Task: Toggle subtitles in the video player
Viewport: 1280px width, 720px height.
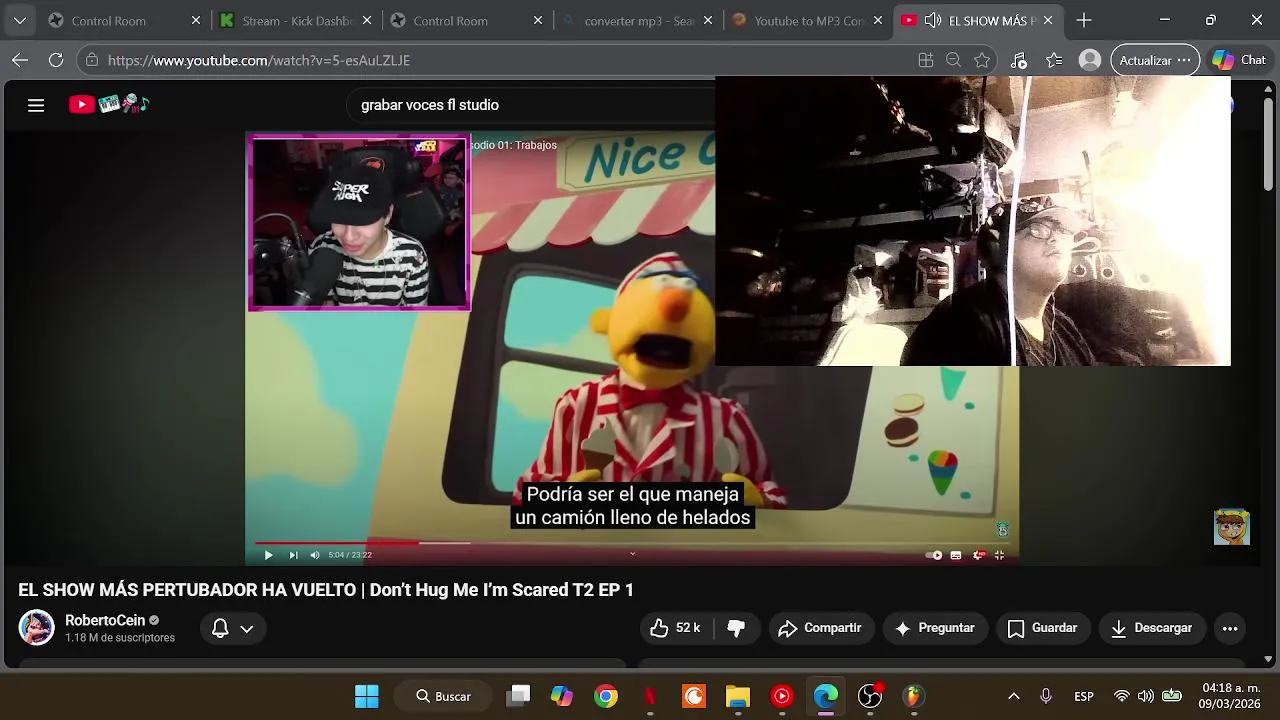Action: 956,555
